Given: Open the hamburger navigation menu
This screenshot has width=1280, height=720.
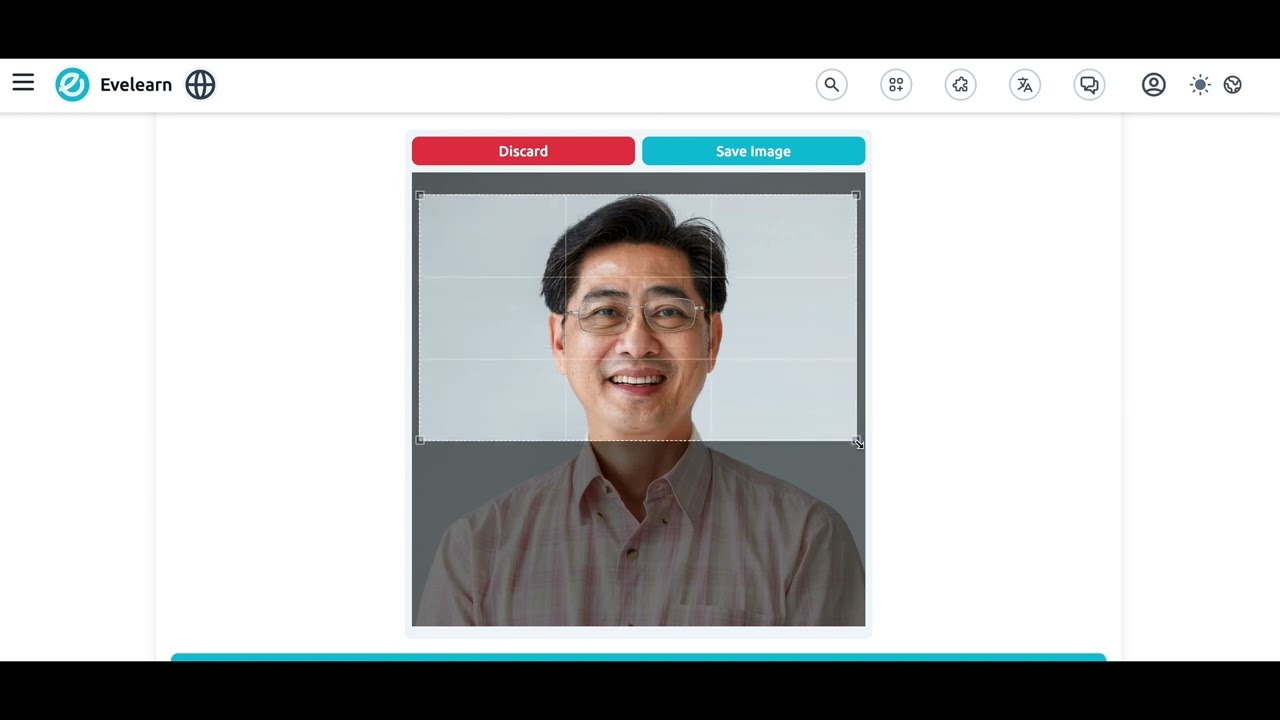Looking at the screenshot, I should tap(23, 83).
